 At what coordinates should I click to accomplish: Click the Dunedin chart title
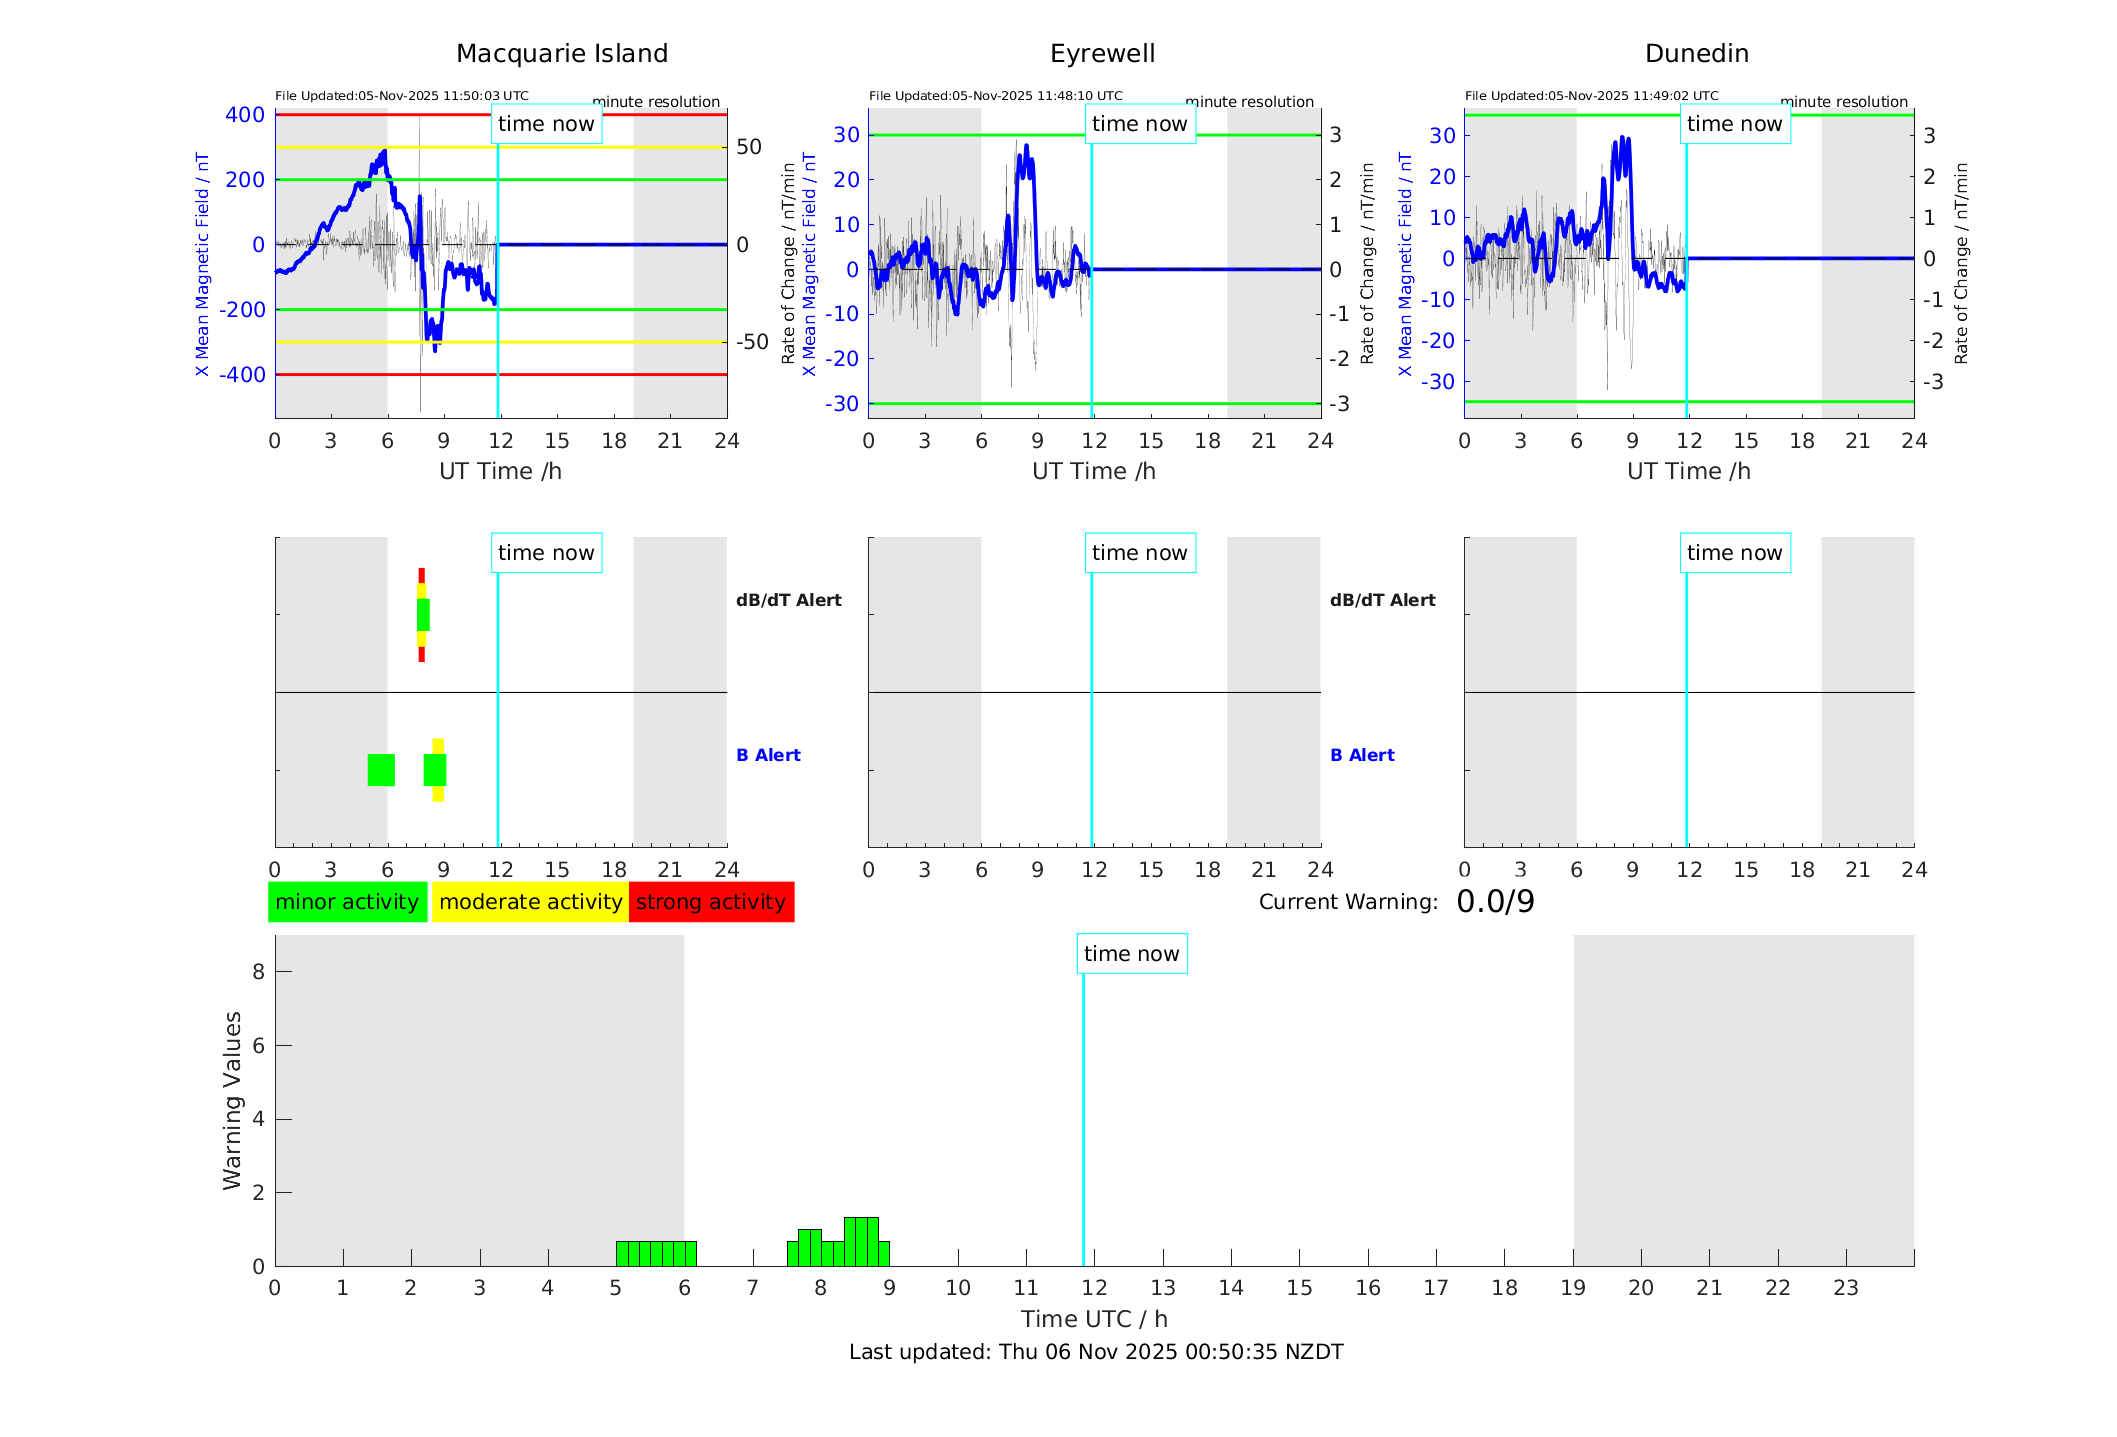pyautogui.click(x=1696, y=54)
